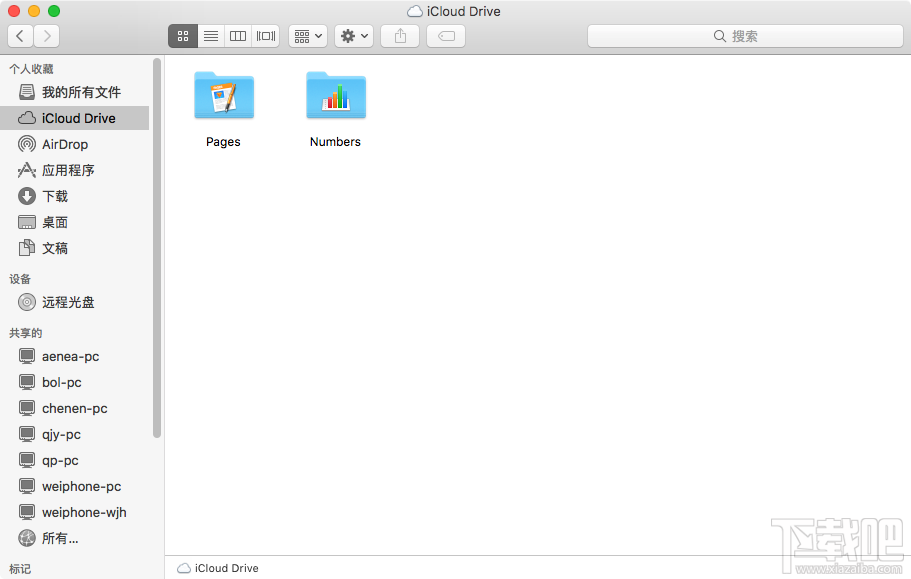Select 我的所有文件 in the sidebar

(x=75, y=92)
